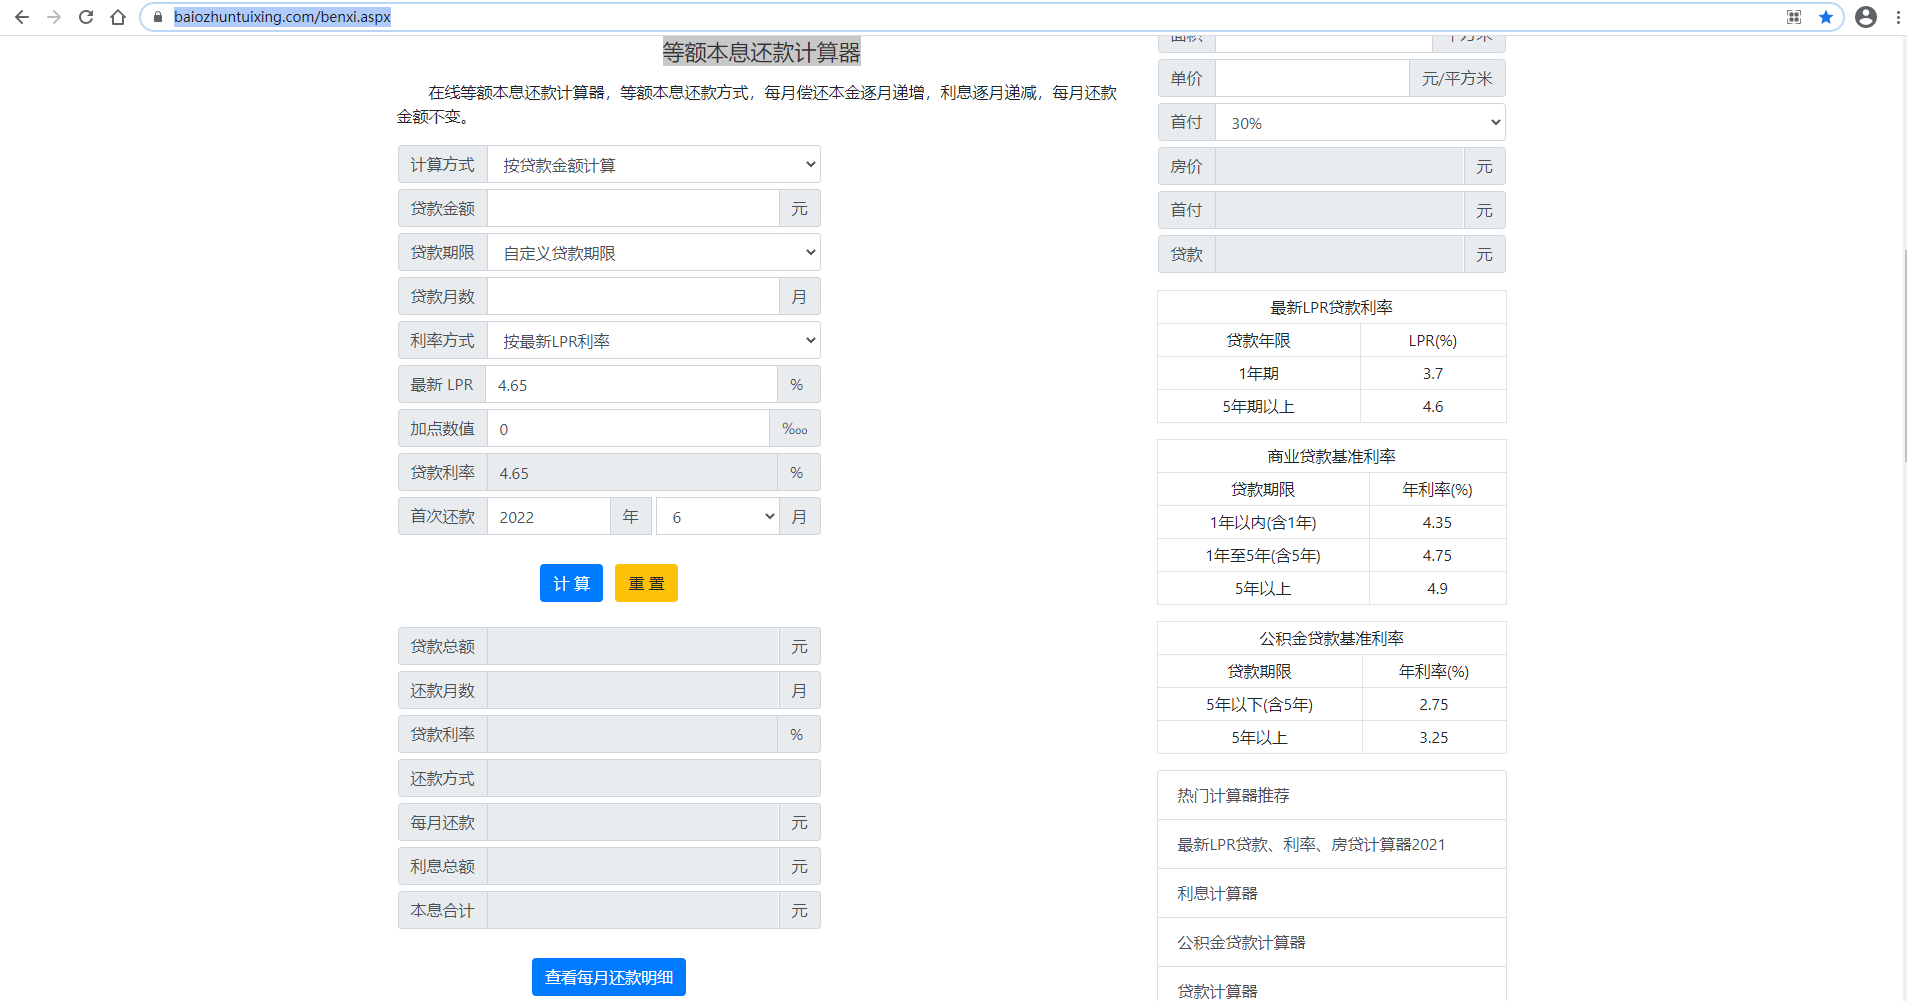Click the 最新 LPR value field
The image size is (1907, 1001).
click(631, 385)
